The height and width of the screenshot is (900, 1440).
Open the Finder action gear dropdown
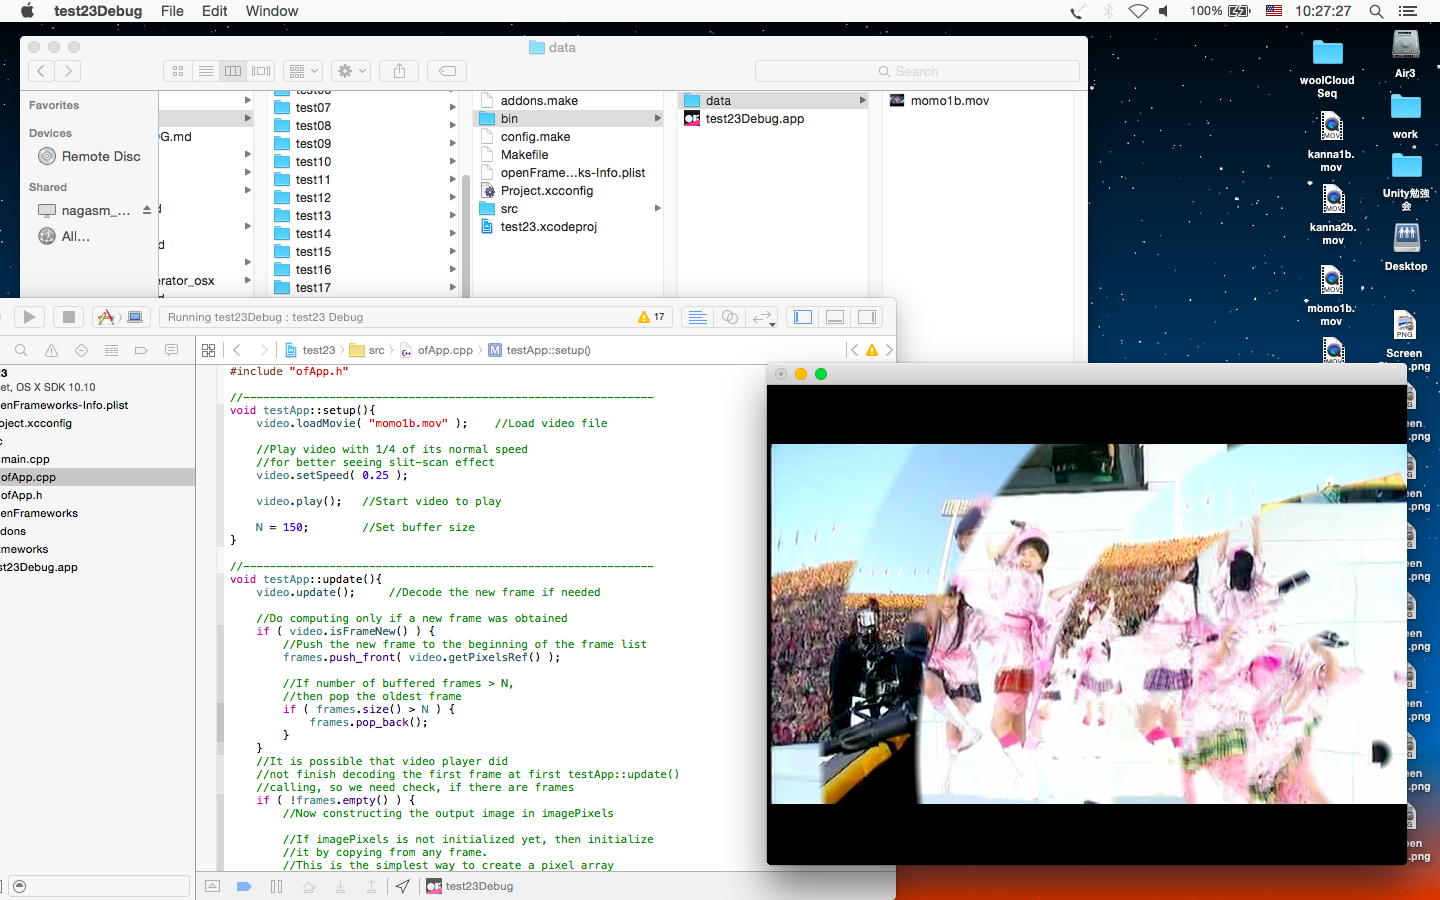(351, 71)
